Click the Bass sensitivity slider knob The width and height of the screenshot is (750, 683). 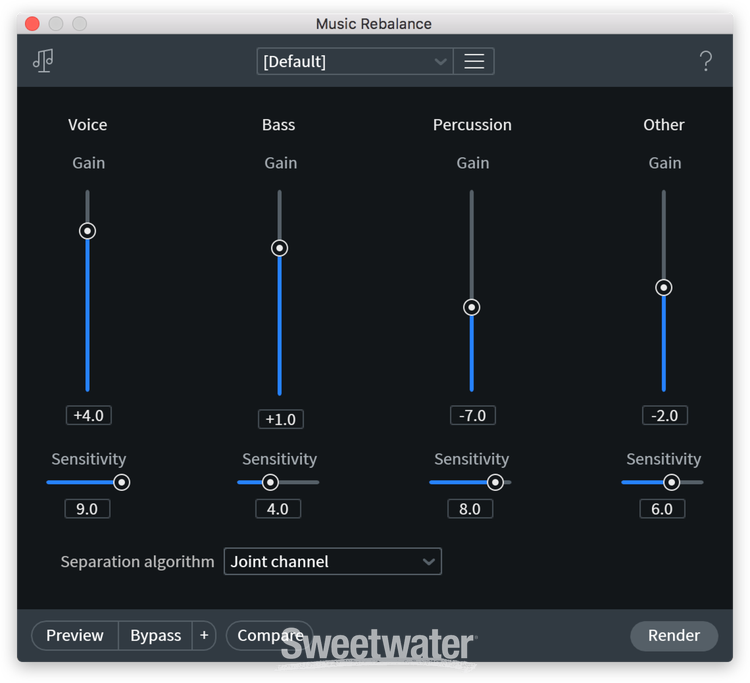(x=270, y=482)
